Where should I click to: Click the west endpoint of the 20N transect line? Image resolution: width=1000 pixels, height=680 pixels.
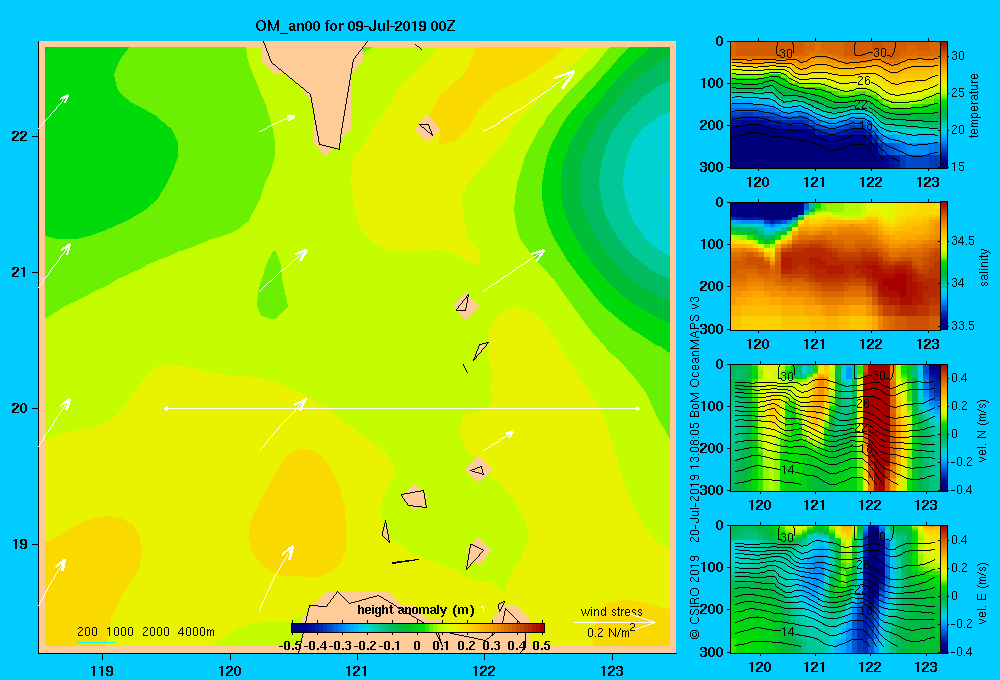point(166,408)
